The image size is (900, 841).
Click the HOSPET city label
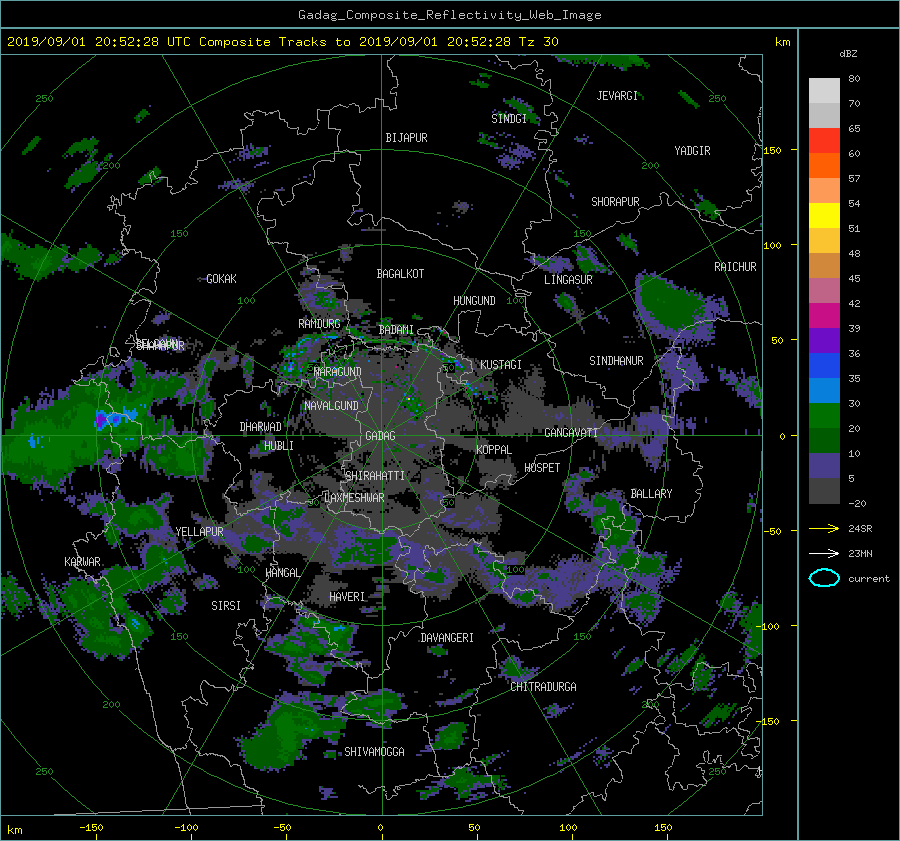(542, 468)
